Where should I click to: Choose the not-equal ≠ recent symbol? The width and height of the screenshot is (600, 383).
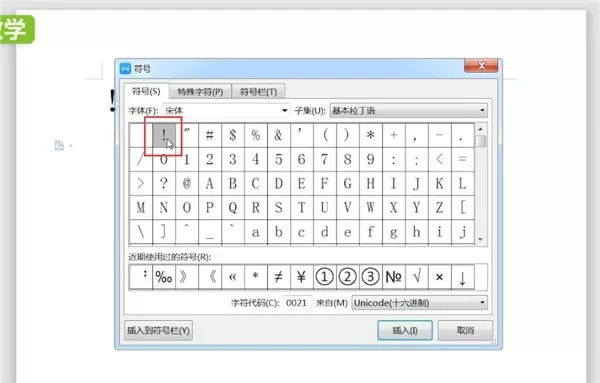pyautogui.click(x=279, y=277)
